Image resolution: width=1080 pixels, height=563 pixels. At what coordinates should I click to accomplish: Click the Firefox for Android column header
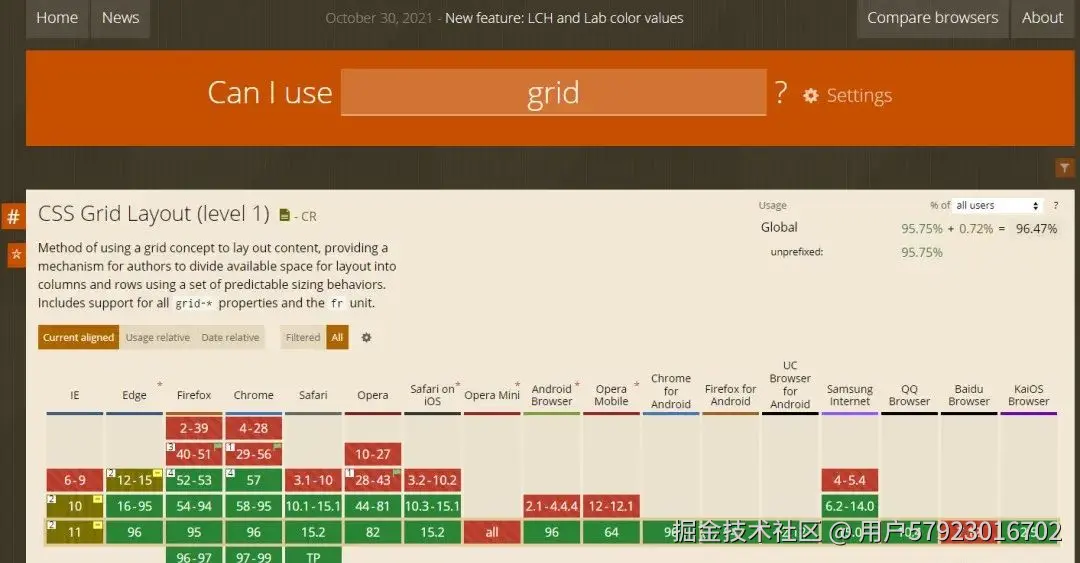click(x=730, y=395)
